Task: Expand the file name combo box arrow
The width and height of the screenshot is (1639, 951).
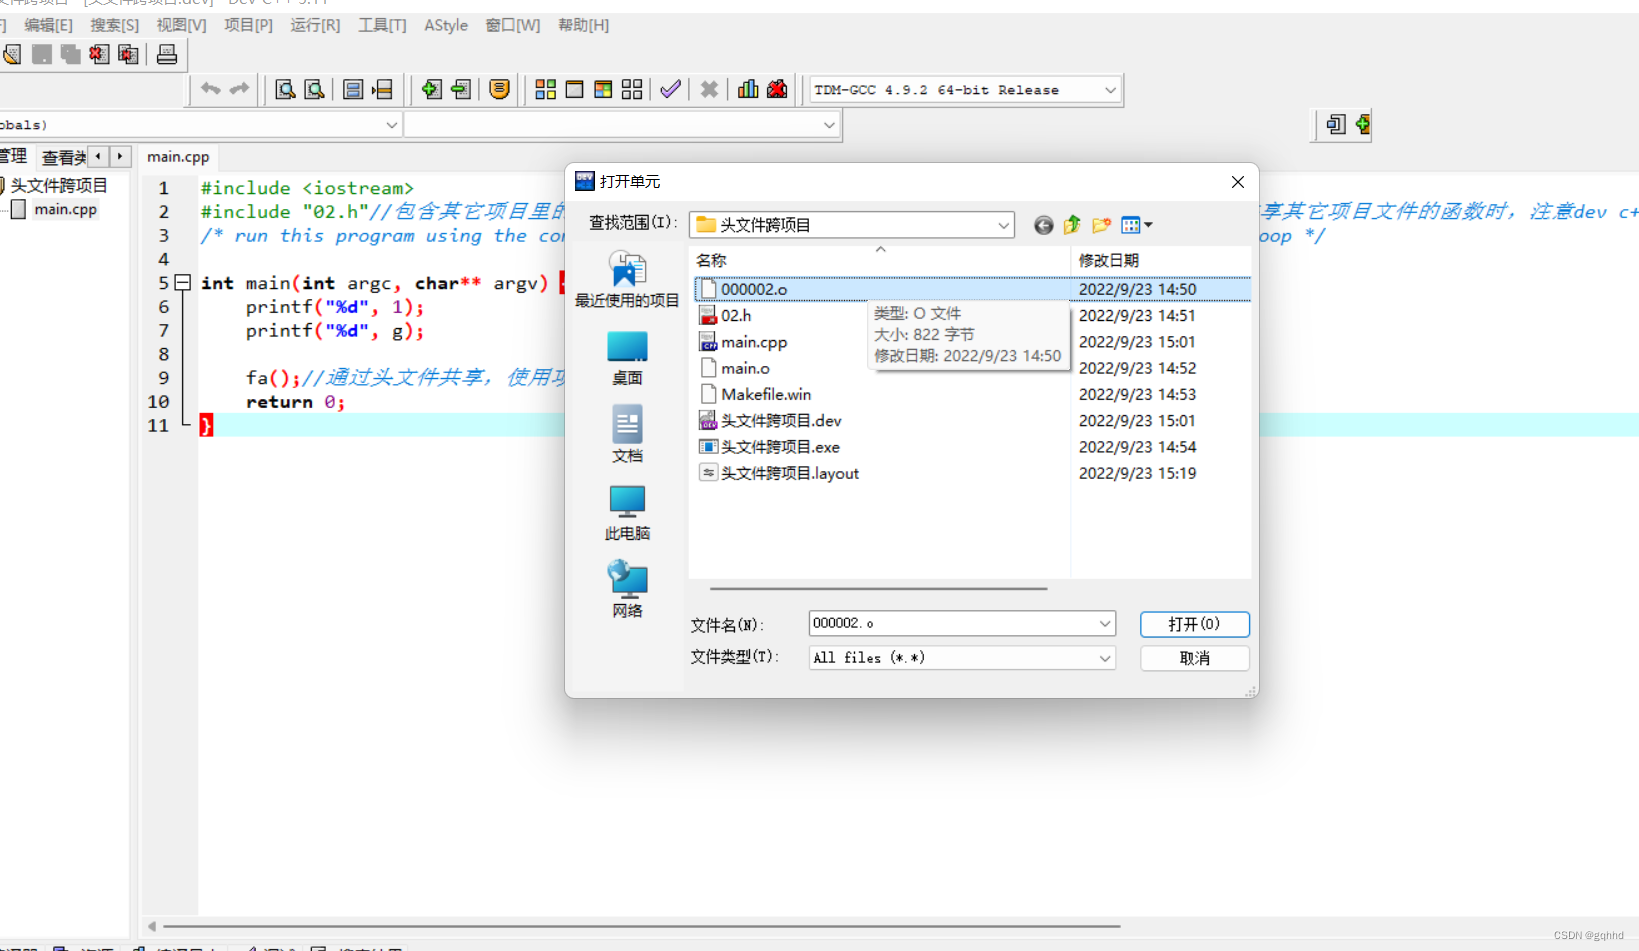Action: (1105, 624)
